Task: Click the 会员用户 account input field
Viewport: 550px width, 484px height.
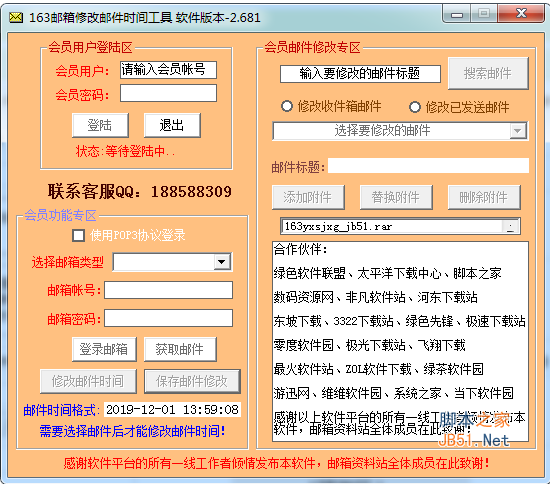Action: click(x=168, y=69)
